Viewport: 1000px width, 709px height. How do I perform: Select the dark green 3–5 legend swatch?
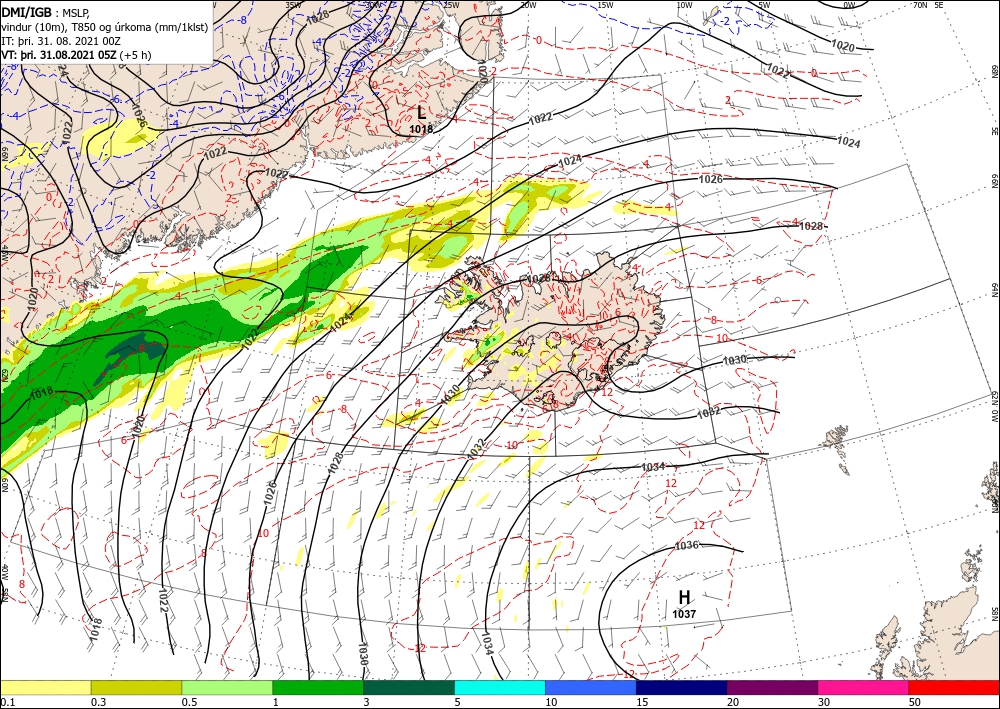point(409,687)
